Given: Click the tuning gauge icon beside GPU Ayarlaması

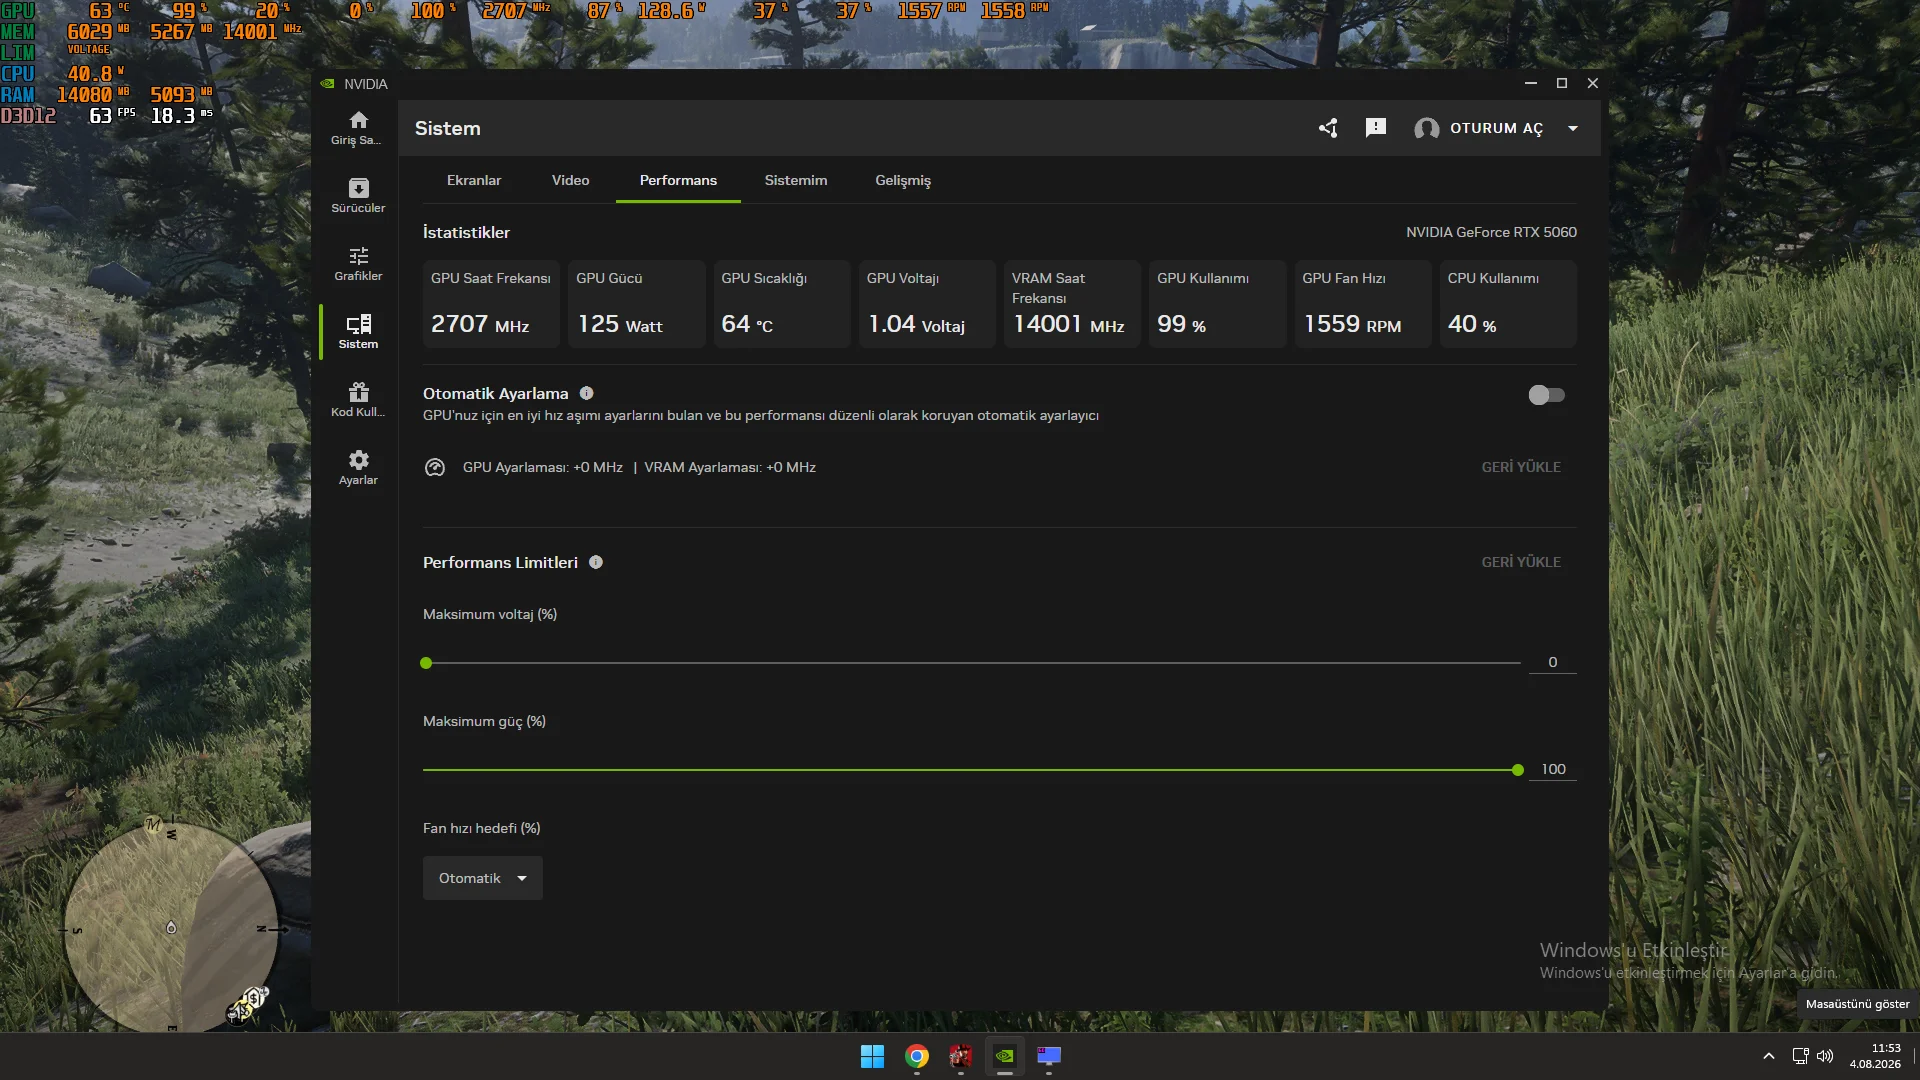Looking at the screenshot, I should (x=435, y=467).
